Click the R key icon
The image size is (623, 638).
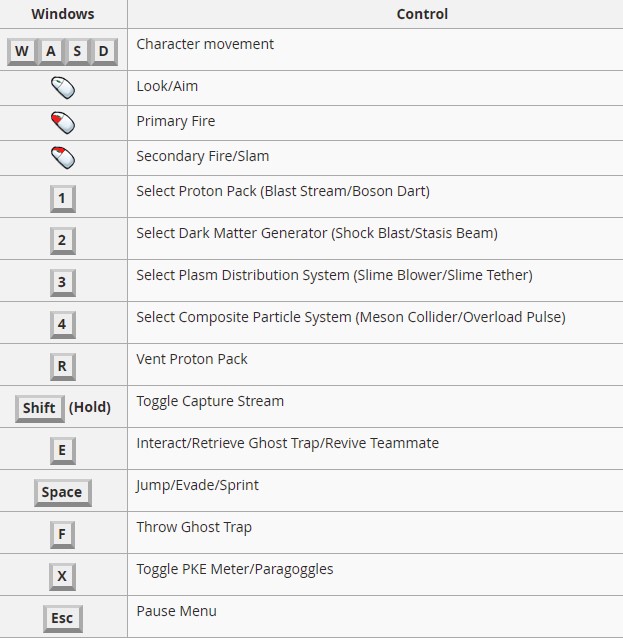click(63, 367)
